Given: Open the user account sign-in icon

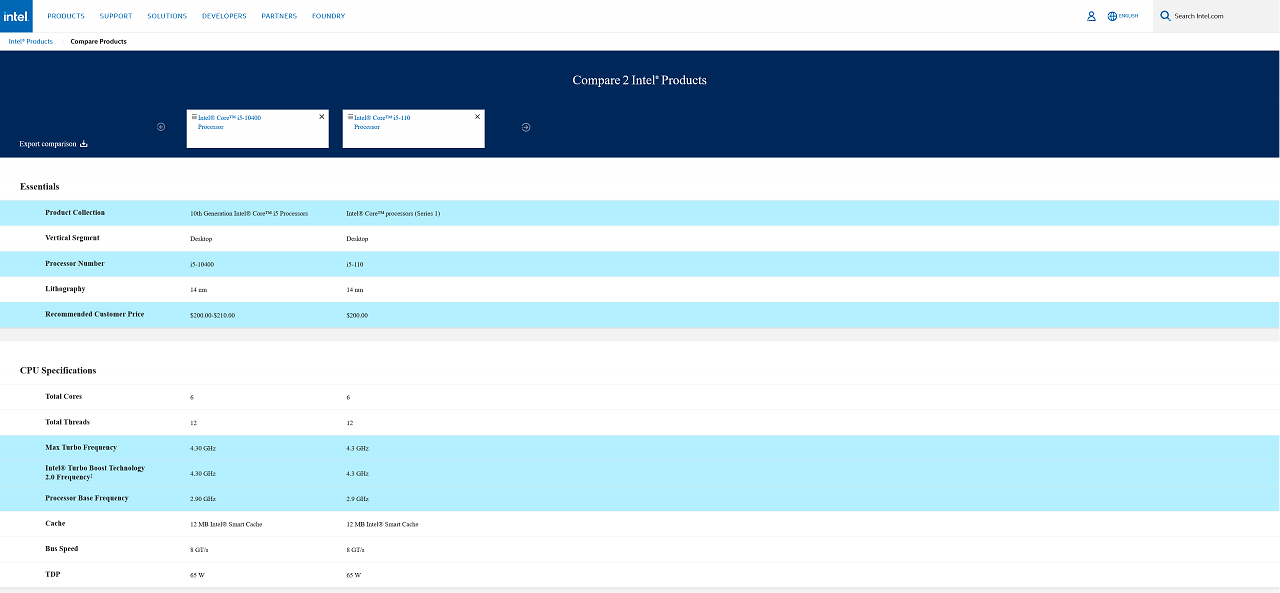Looking at the screenshot, I should click(x=1091, y=16).
